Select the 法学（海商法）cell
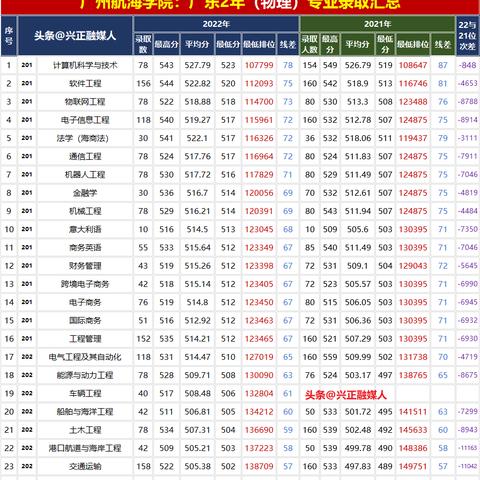The width and height of the screenshot is (480, 480). (85, 138)
